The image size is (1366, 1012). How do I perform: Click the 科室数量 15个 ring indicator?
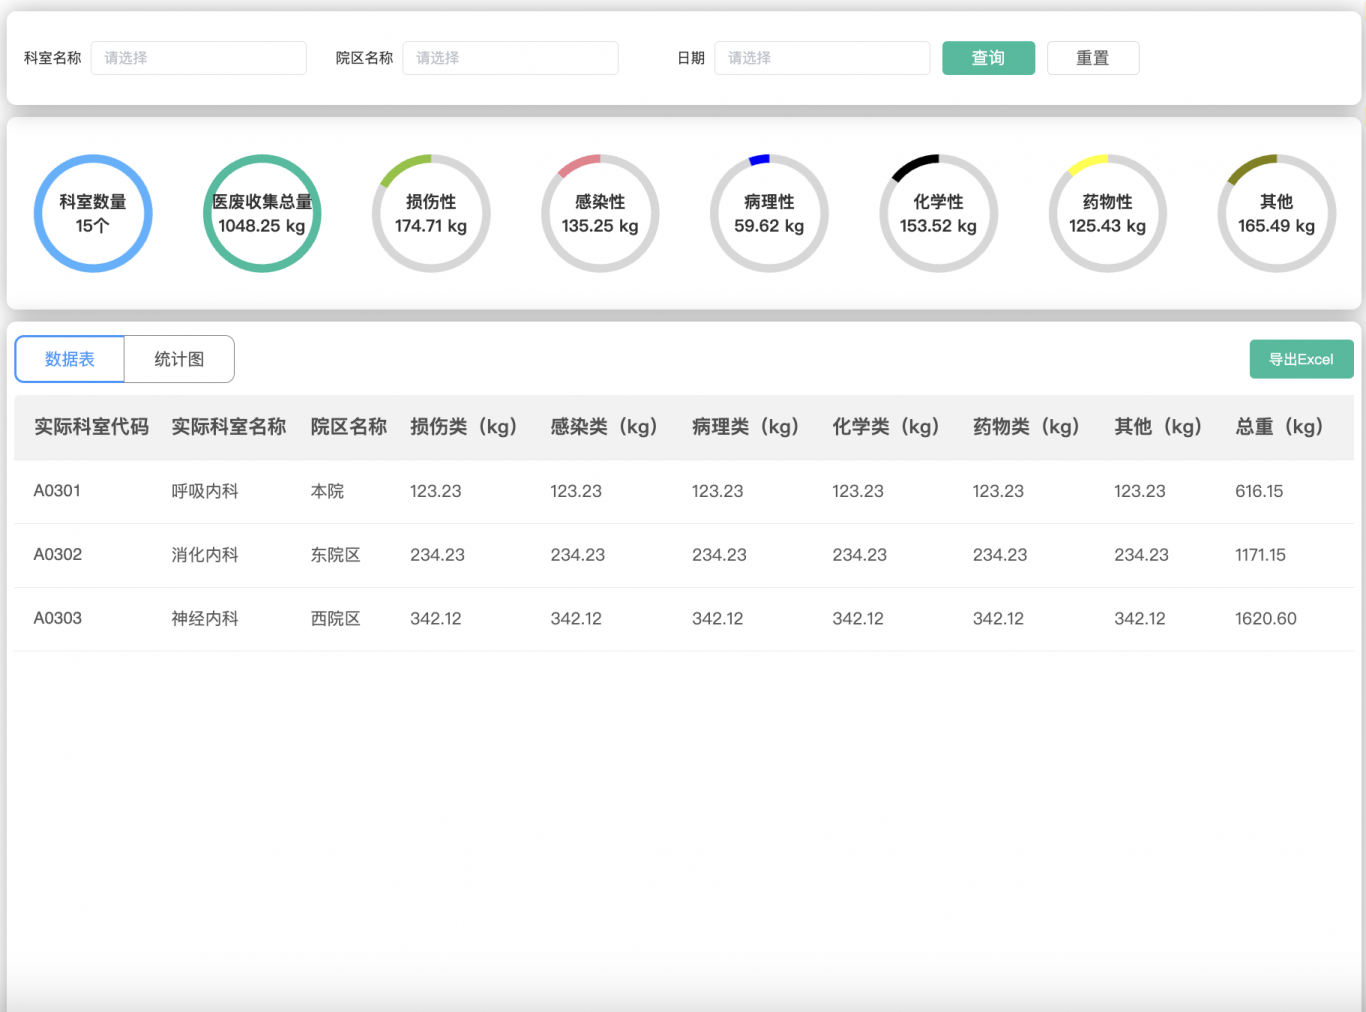(x=93, y=213)
